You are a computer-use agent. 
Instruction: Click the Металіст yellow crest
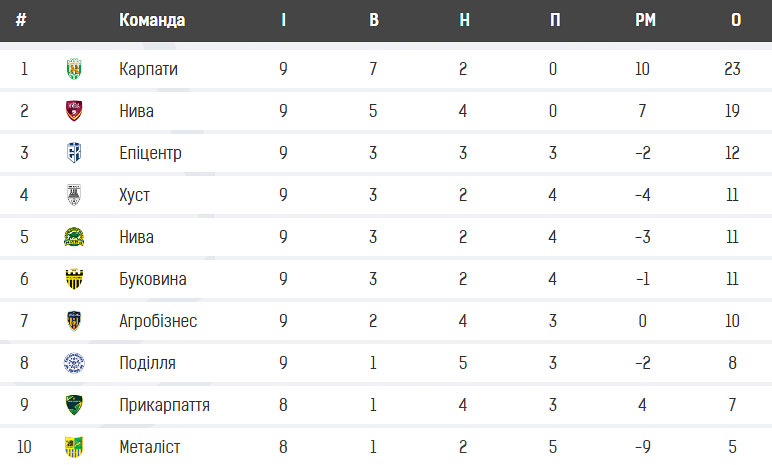coord(74,447)
